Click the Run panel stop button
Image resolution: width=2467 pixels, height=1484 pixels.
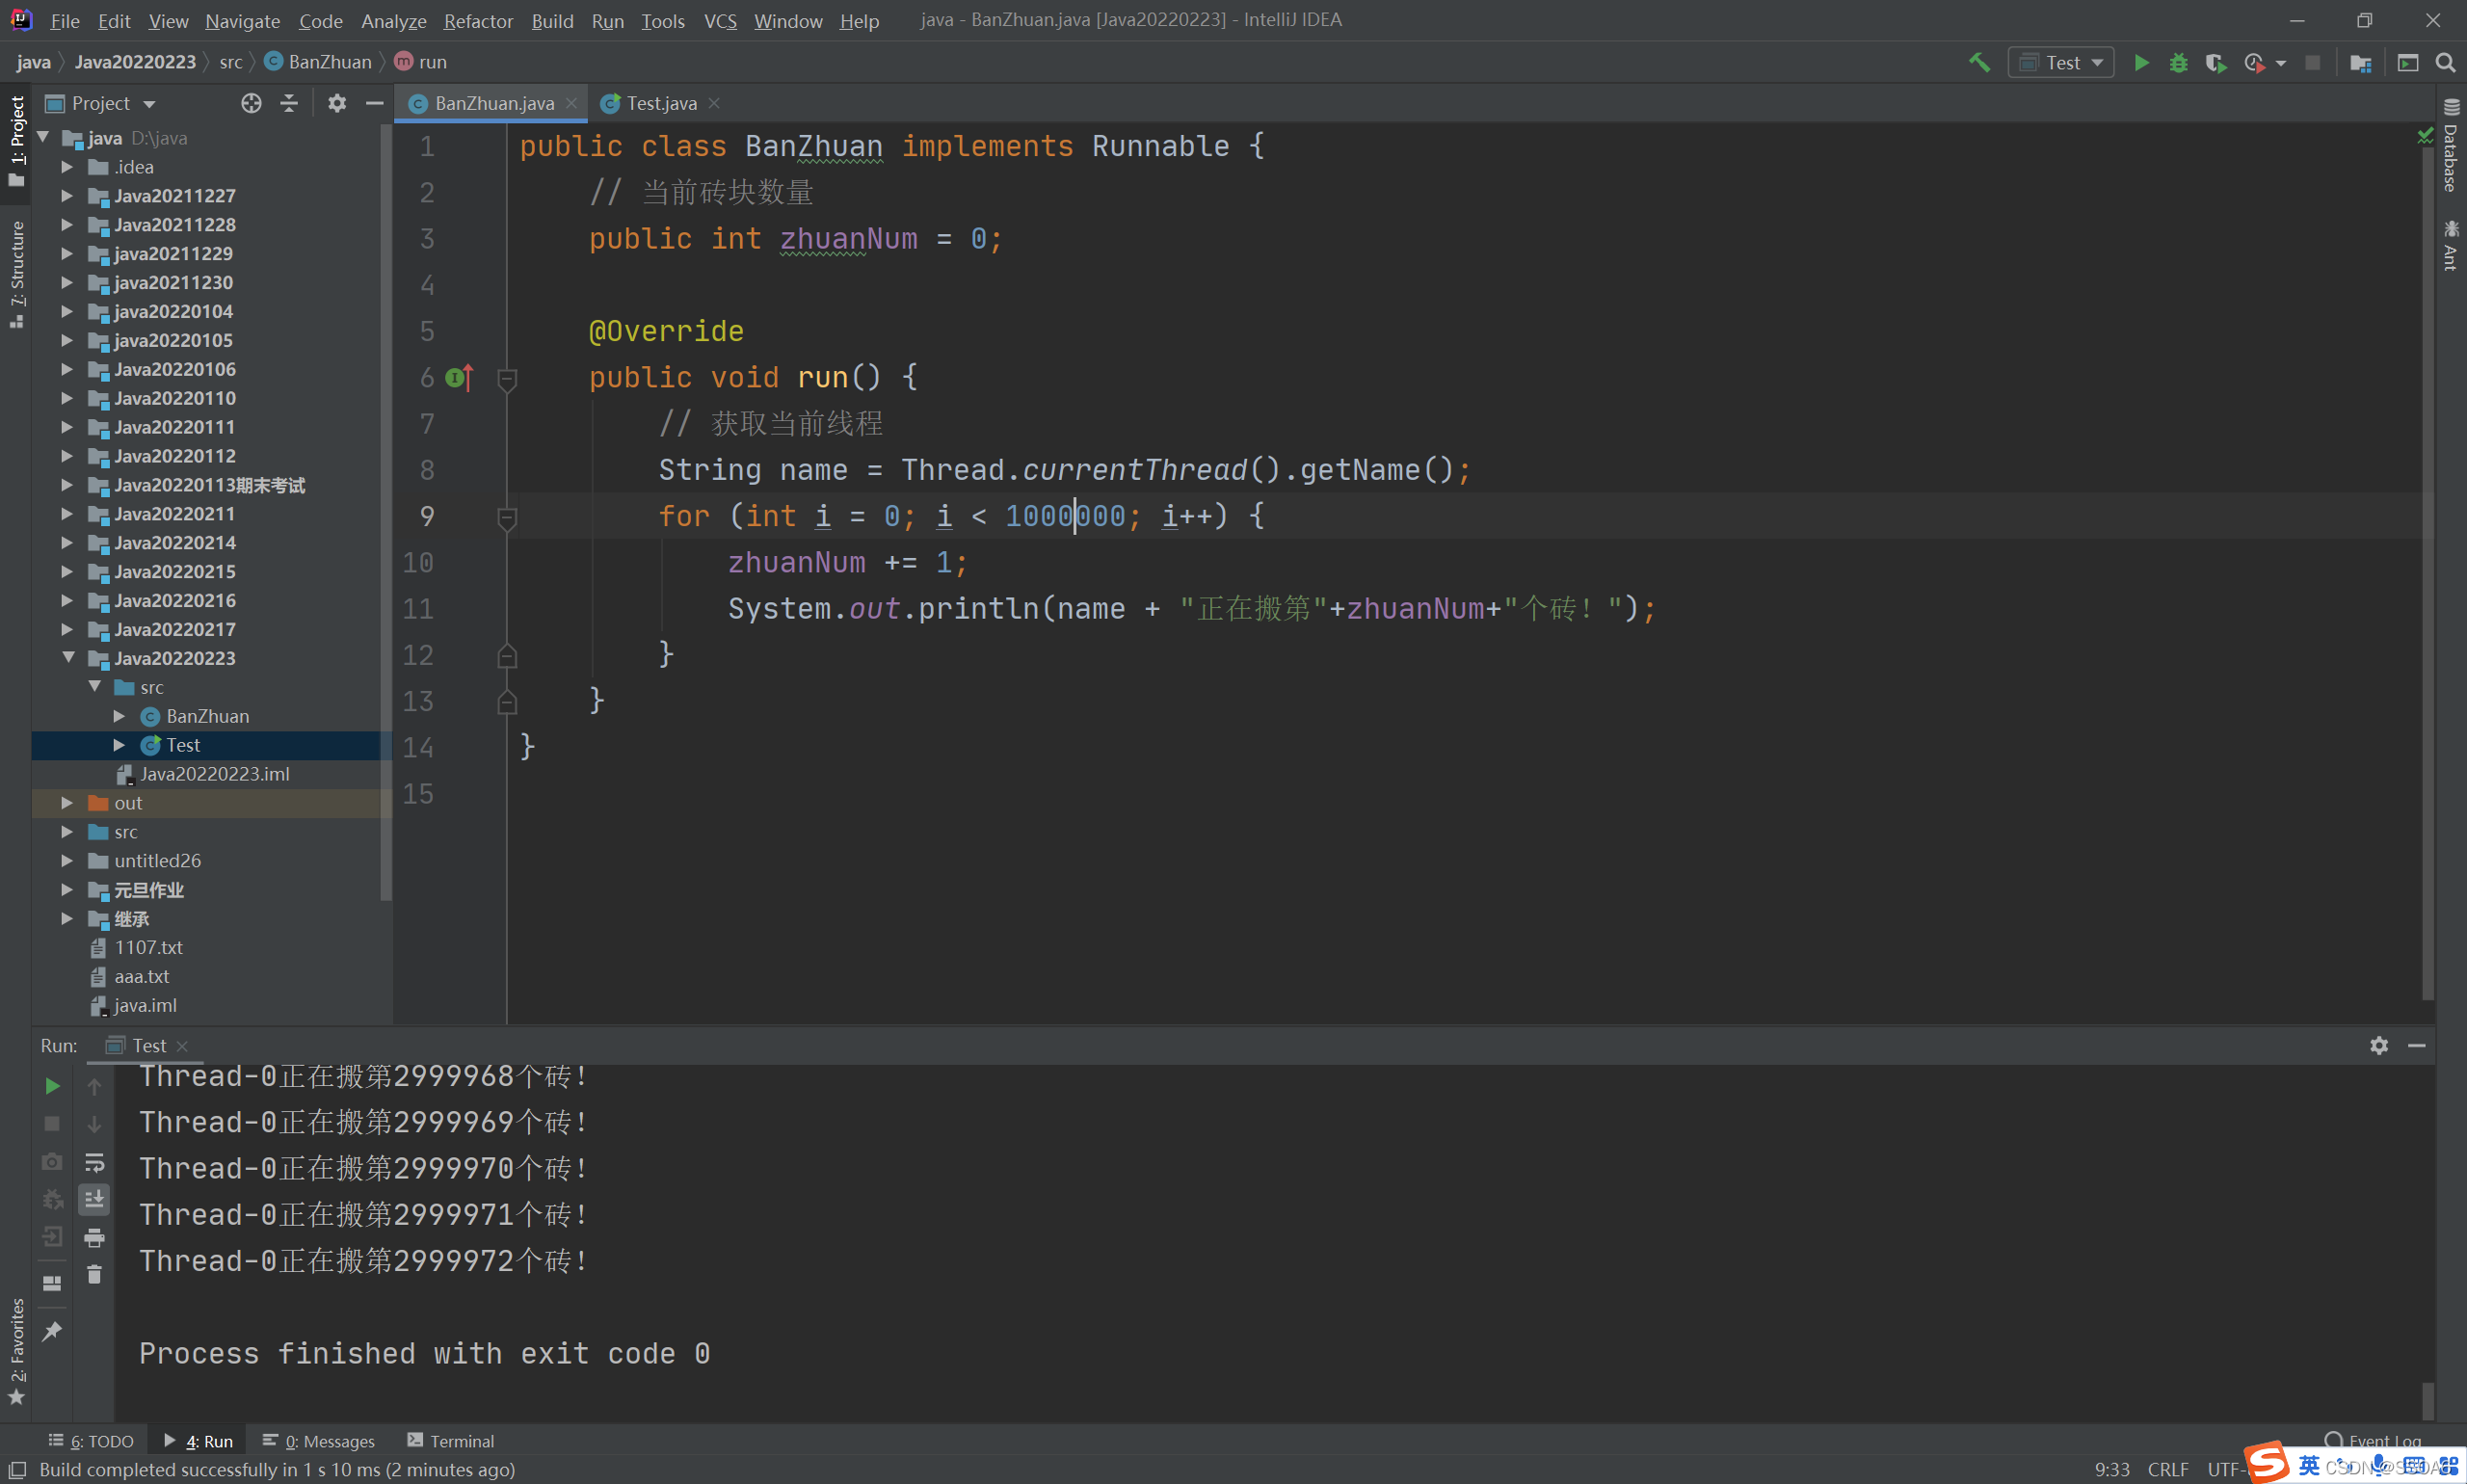coord(52,1124)
